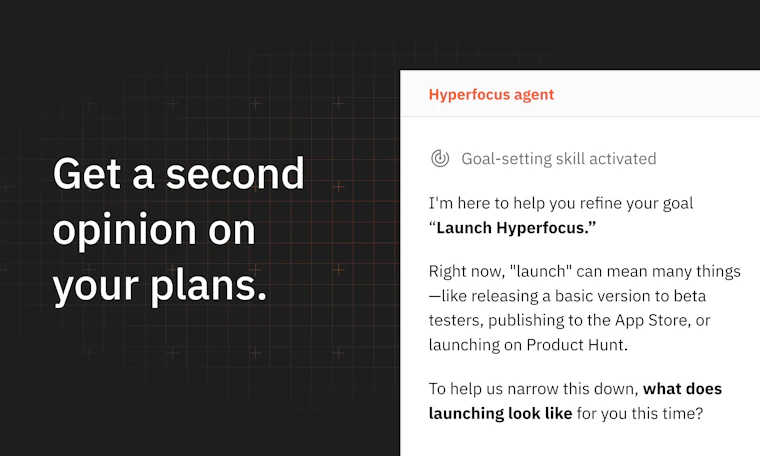This screenshot has width=760, height=456.
Task: Click the goal-setting skill spiral icon
Action: click(440, 158)
